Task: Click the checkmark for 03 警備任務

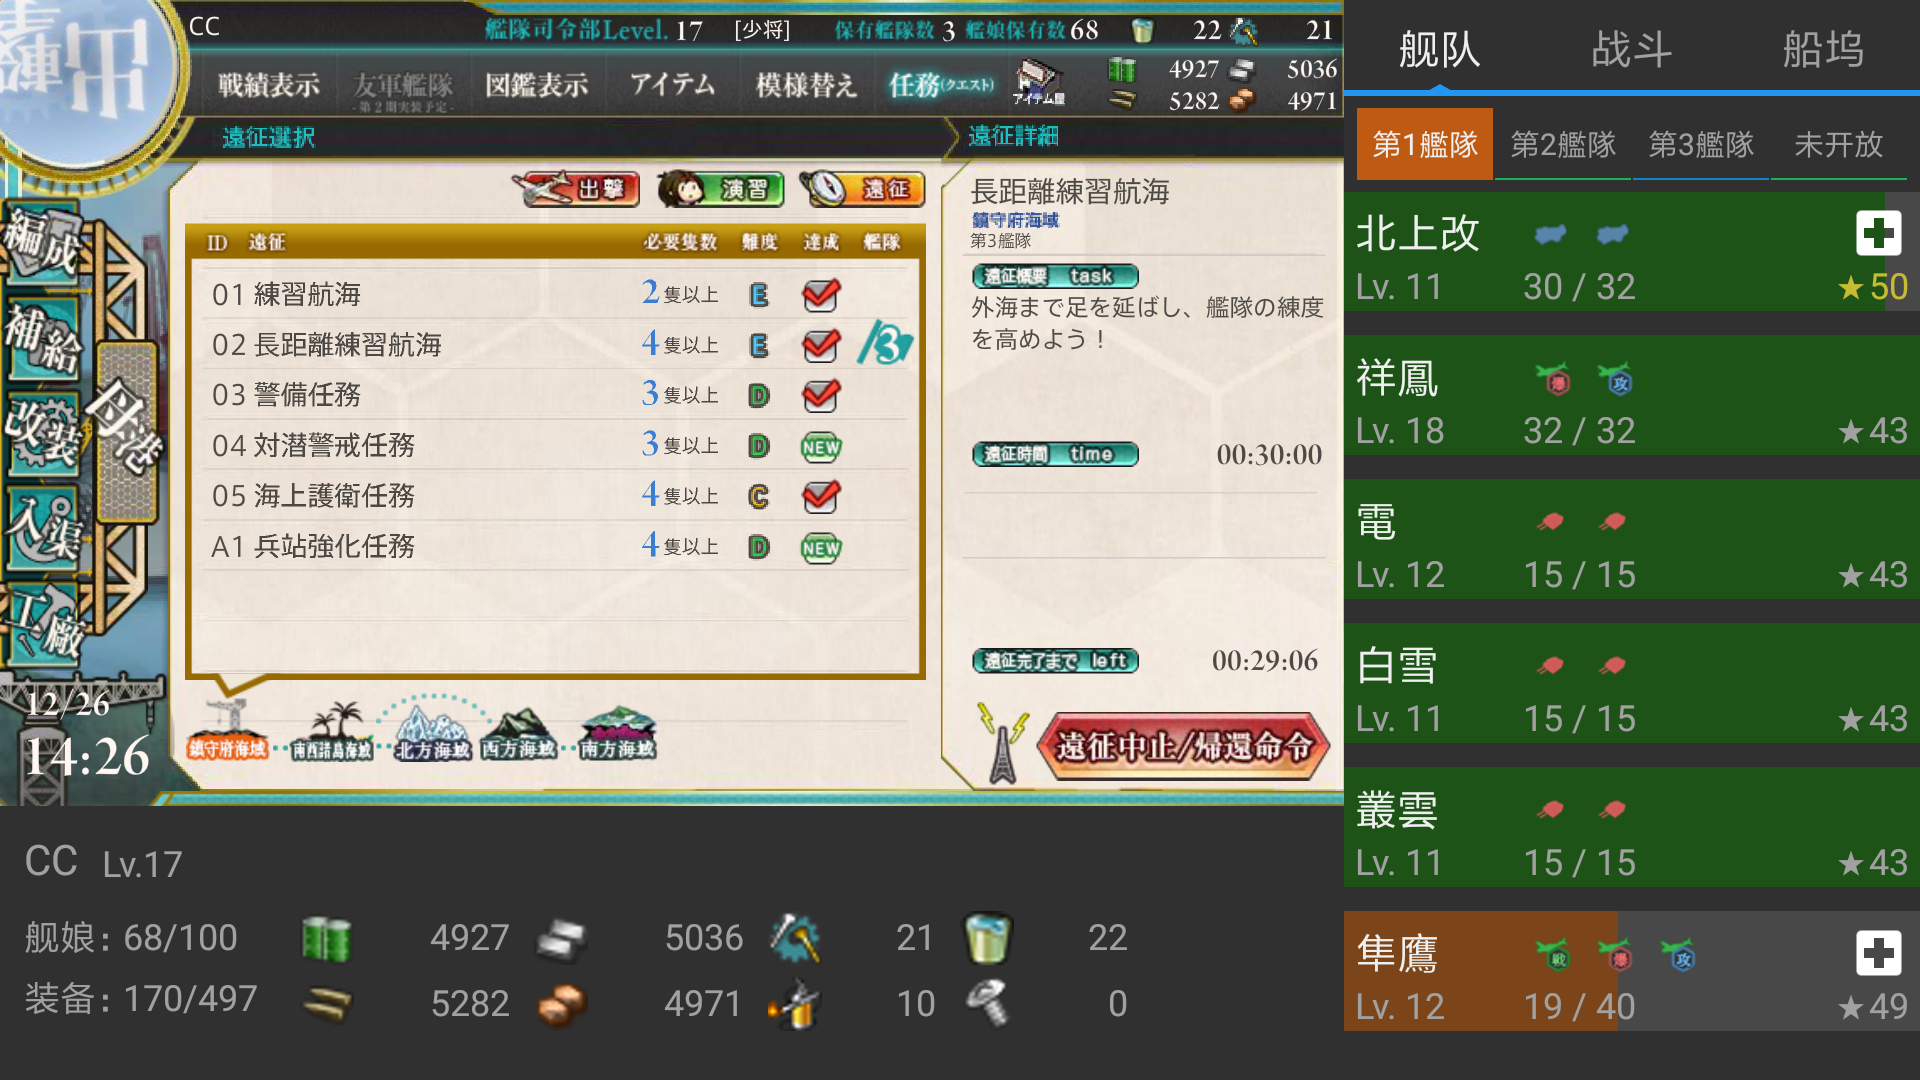Action: [x=821, y=395]
